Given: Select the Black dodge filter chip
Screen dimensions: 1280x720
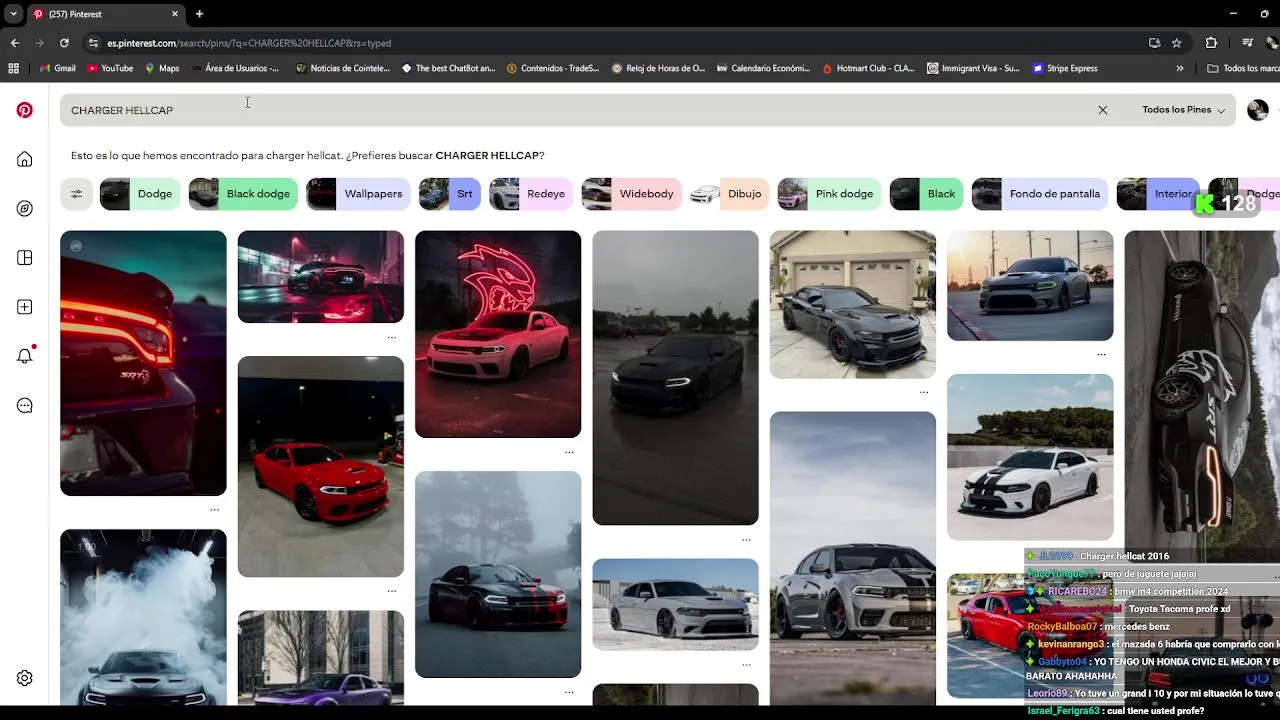Looking at the screenshot, I should 243,194.
